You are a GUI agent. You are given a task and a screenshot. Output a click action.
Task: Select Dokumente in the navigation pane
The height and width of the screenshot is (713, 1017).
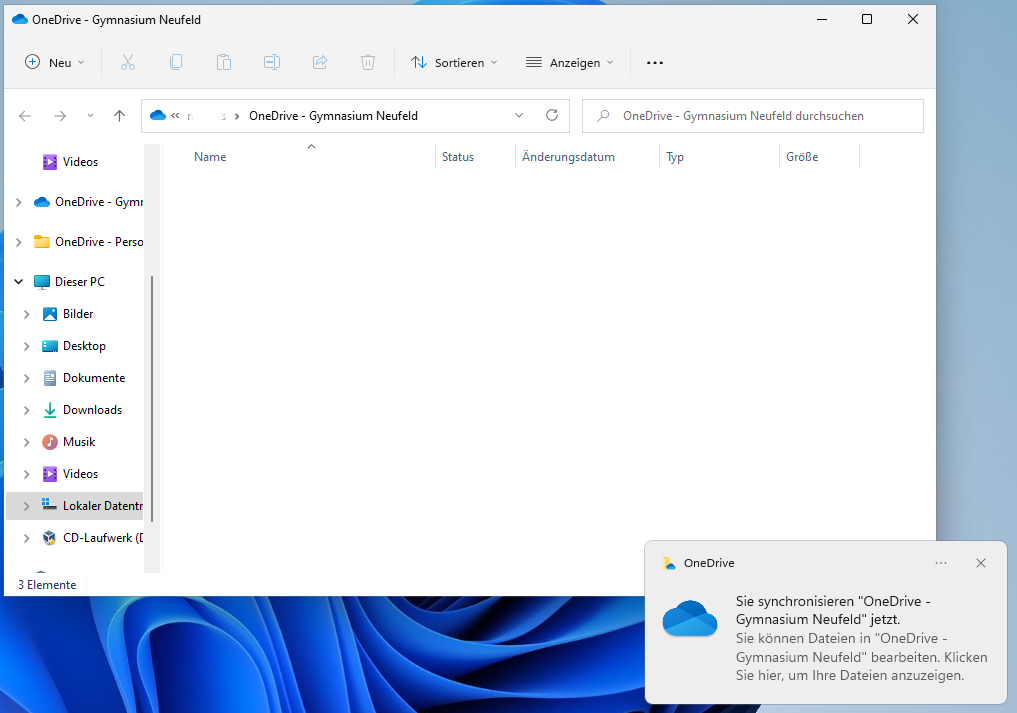[x=93, y=378]
